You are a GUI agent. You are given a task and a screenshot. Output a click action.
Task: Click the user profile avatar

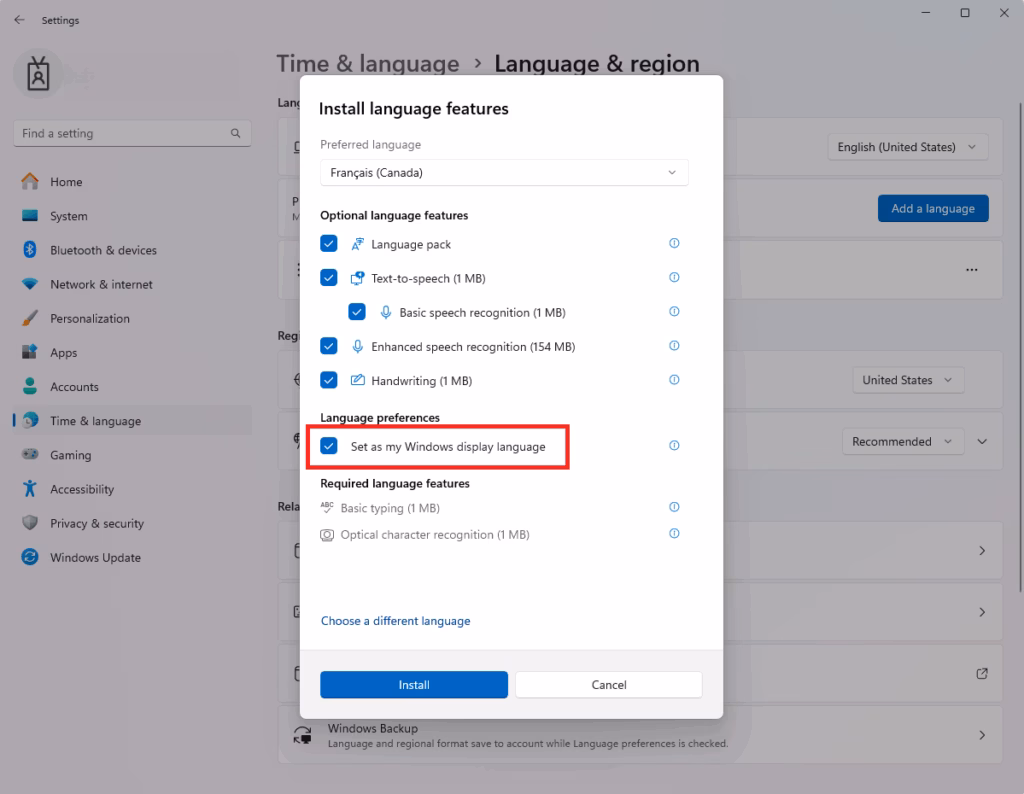(x=38, y=74)
